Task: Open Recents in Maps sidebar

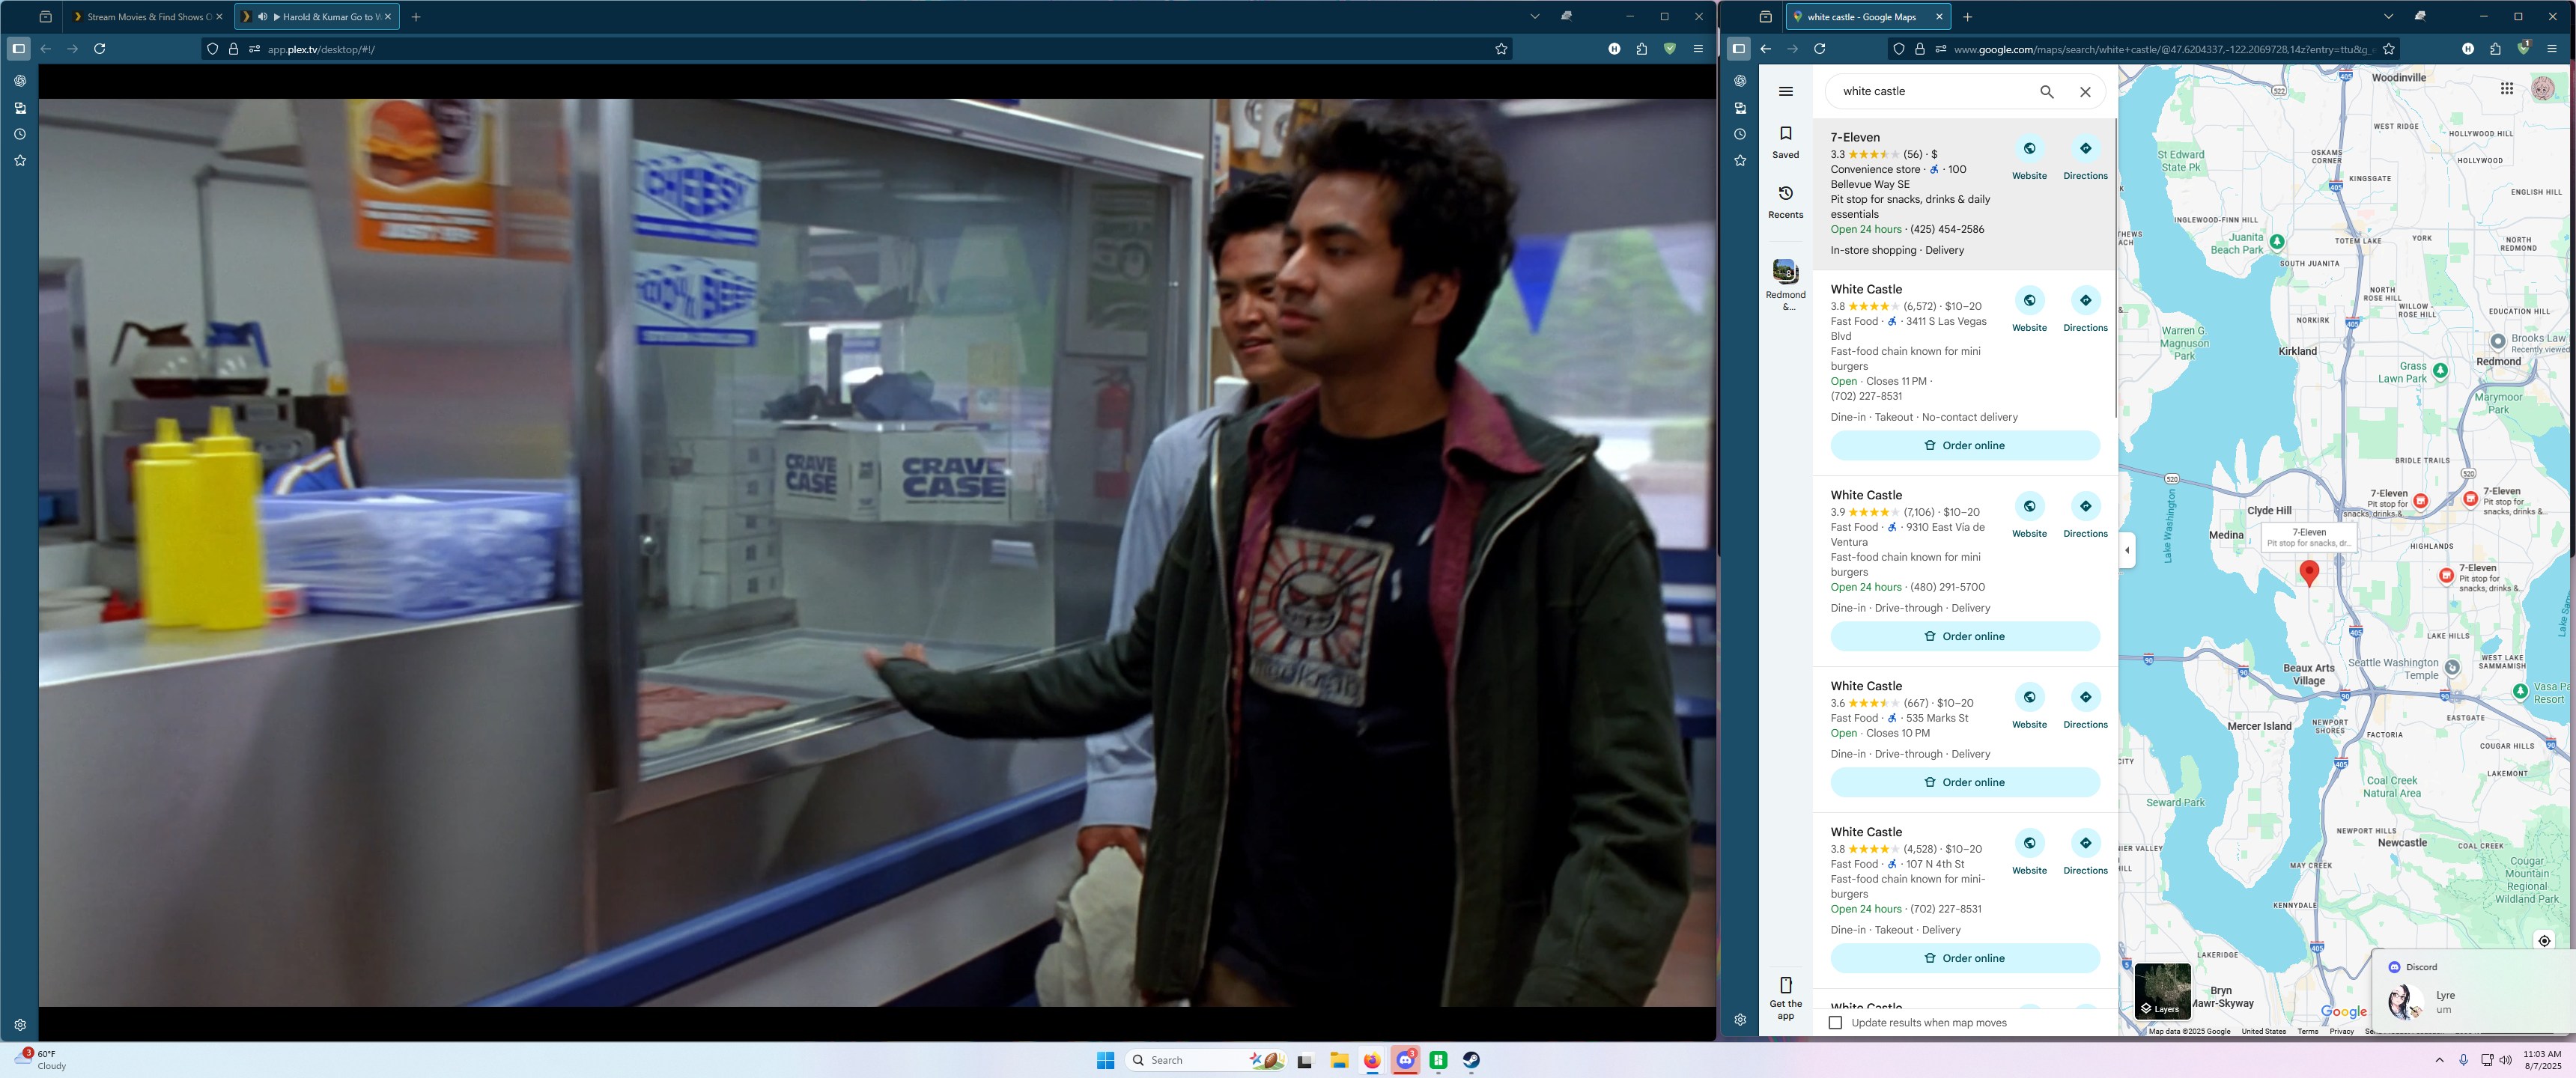Action: pyautogui.click(x=1785, y=200)
